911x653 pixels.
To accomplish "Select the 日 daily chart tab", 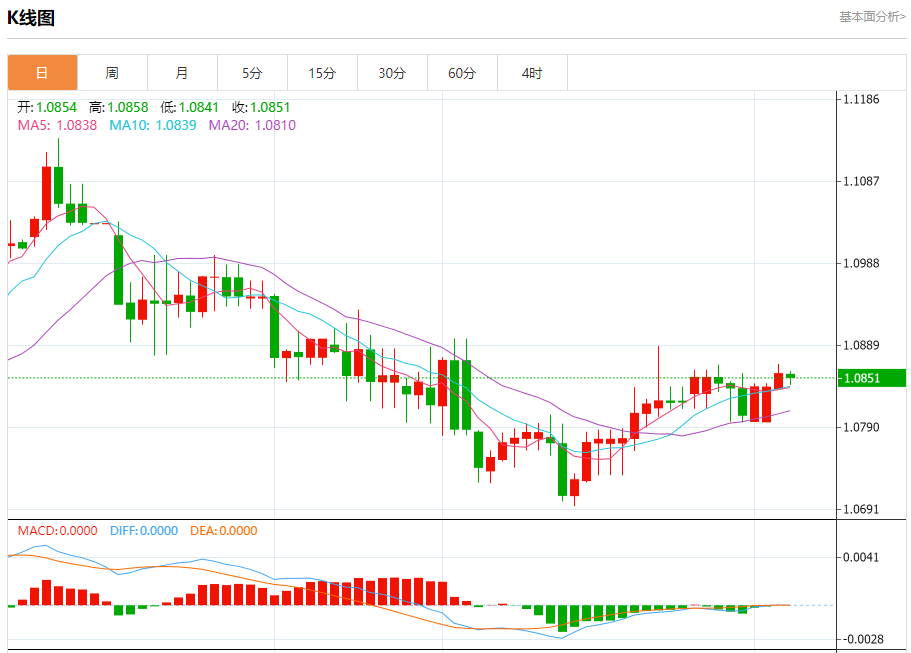I will 42,73.
